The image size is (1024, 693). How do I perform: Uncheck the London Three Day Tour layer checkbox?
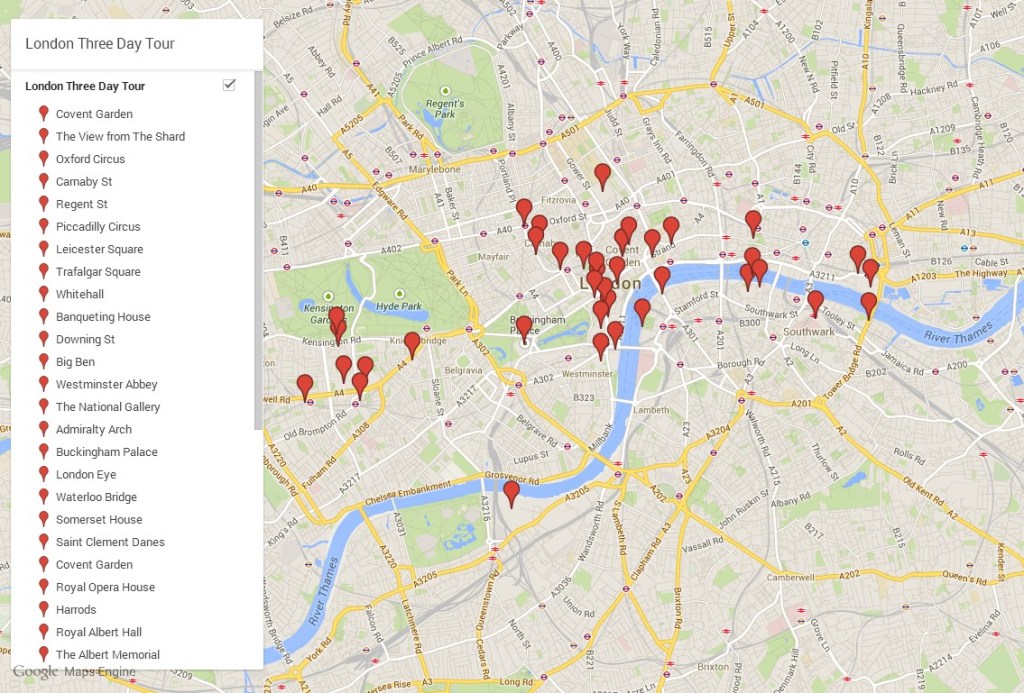click(229, 85)
